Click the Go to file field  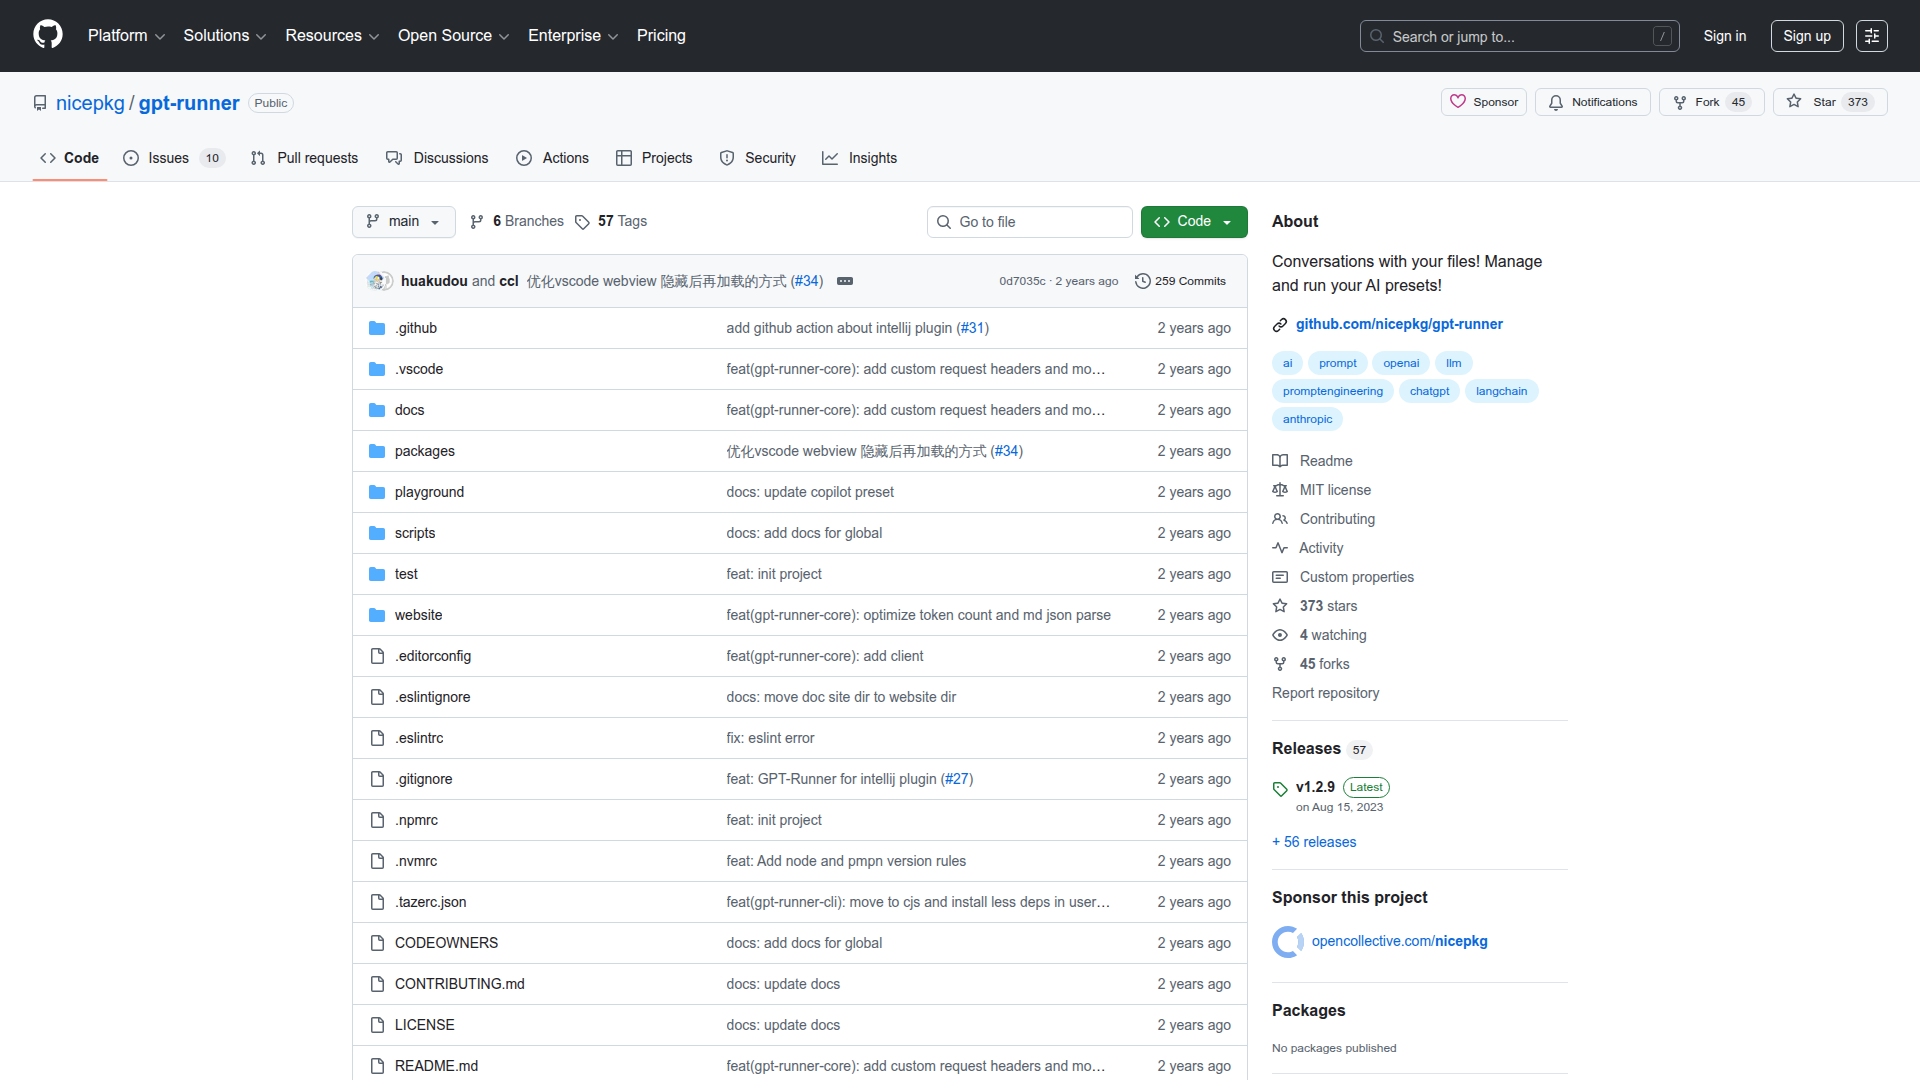(x=1030, y=222)
